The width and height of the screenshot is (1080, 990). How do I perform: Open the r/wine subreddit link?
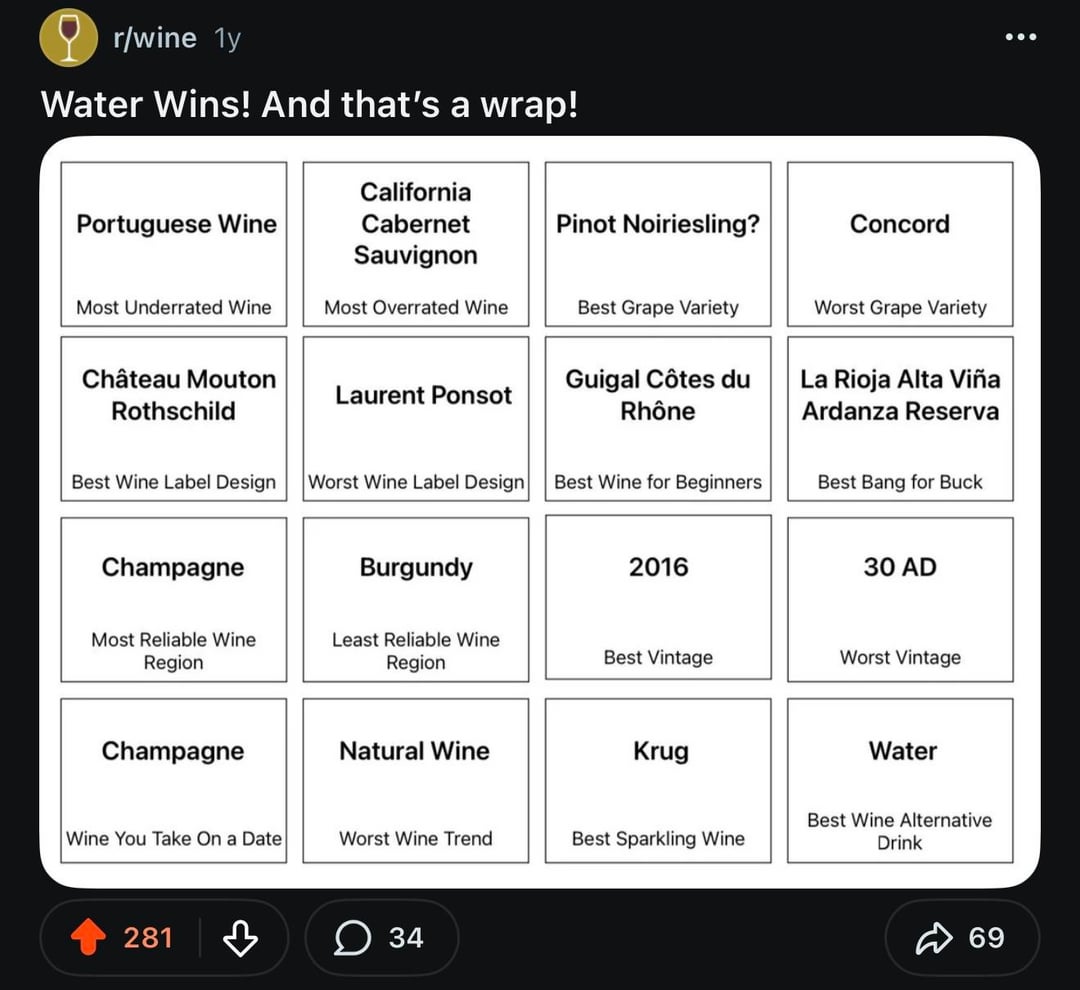pos(154,39)
